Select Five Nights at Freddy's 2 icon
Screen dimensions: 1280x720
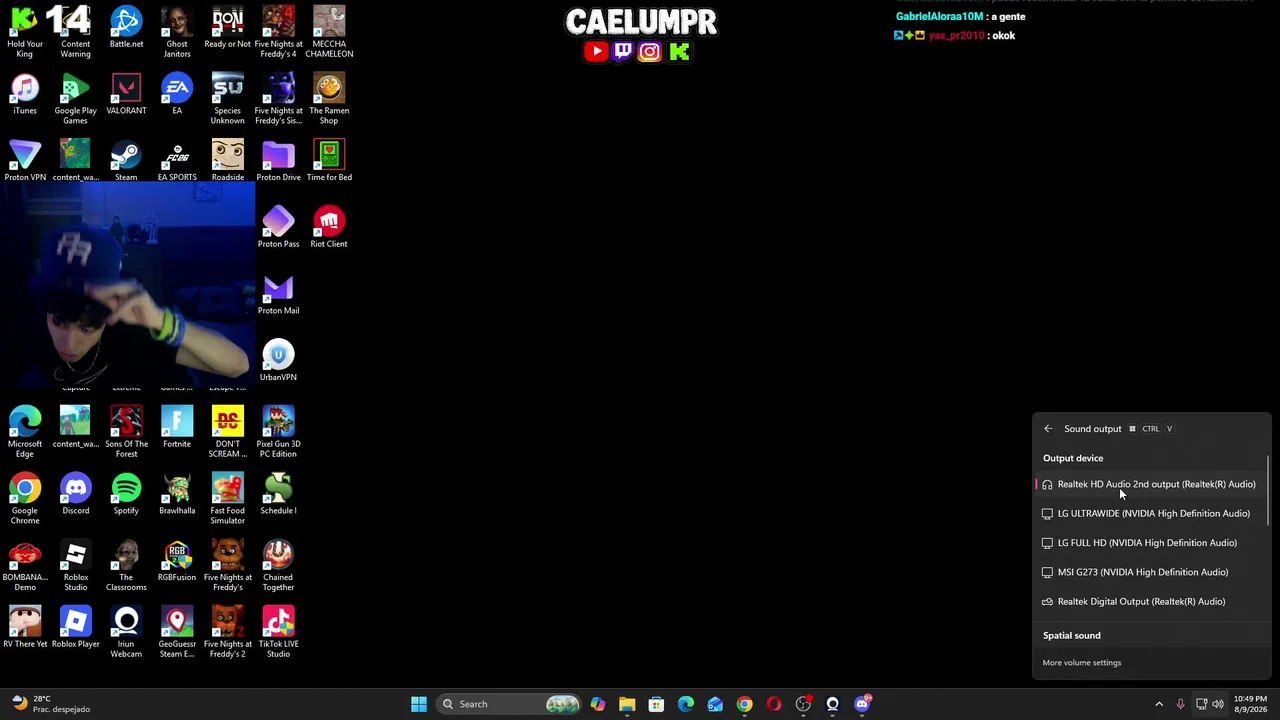pos(227,630)
